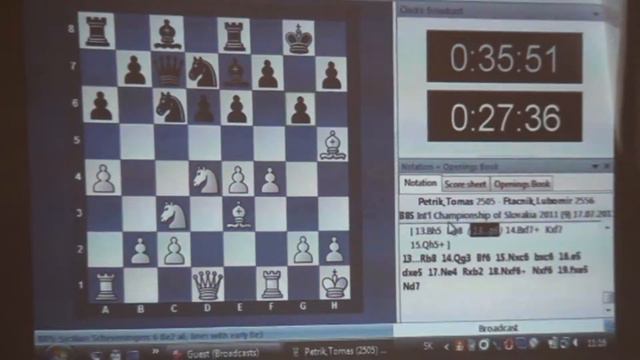Open the Notation panel header dropdown arrow
Viewport: 640px width, 360px height.
coord(595,166)
